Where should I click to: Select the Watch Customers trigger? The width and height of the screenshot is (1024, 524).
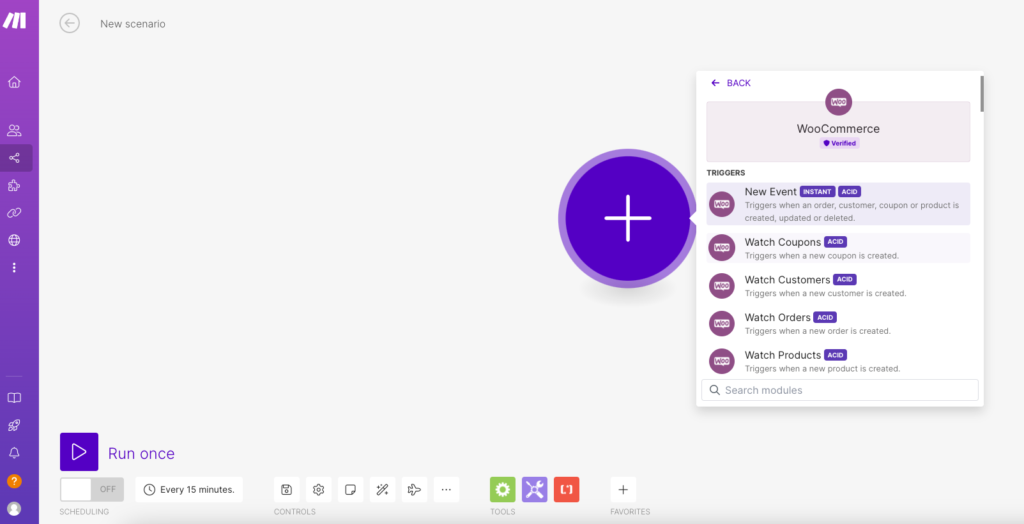(x=838, y=286)
